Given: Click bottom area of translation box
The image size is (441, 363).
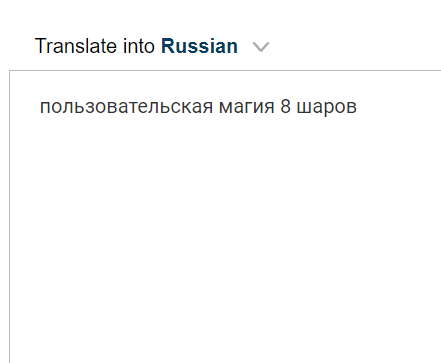Looking at the screenshot, I should [225, 347].
